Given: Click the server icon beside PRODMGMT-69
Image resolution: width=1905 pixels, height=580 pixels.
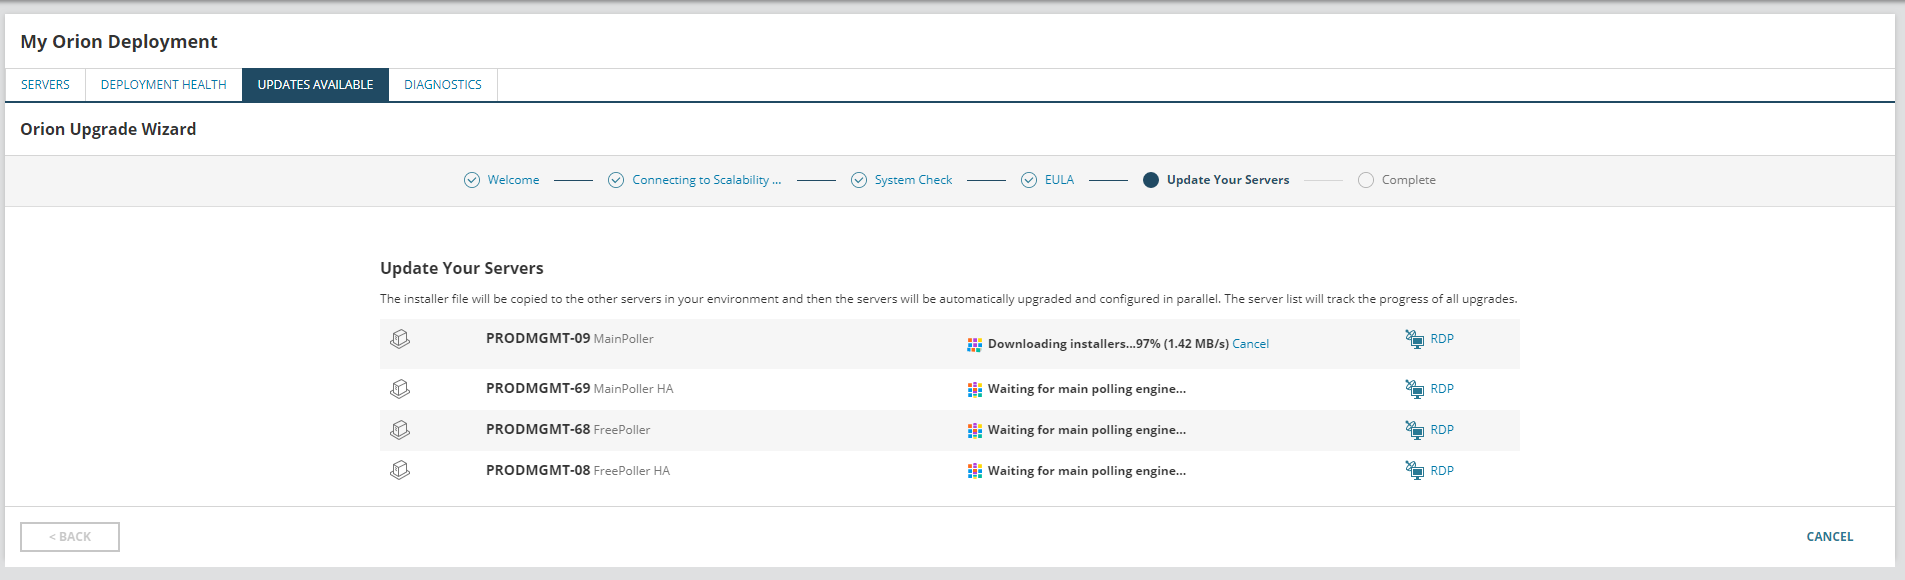Looking at the screenshot, I should pos(400,389).
